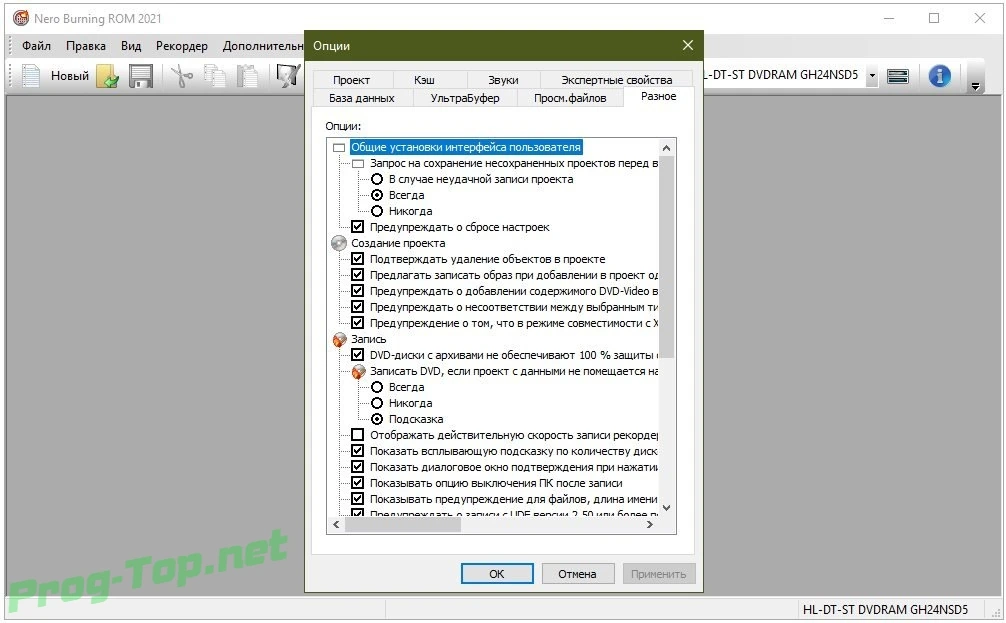Open the УльтраБуфер tab
The height and width of the screenshot is (623, 1006).
pos(465,98)
